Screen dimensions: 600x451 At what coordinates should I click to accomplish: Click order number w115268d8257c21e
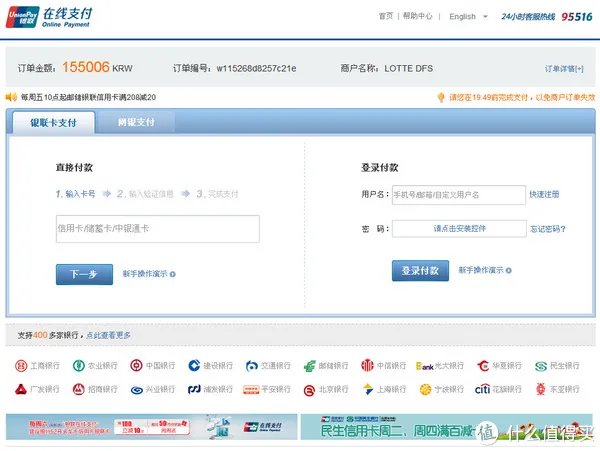click(x=256, y=68)
